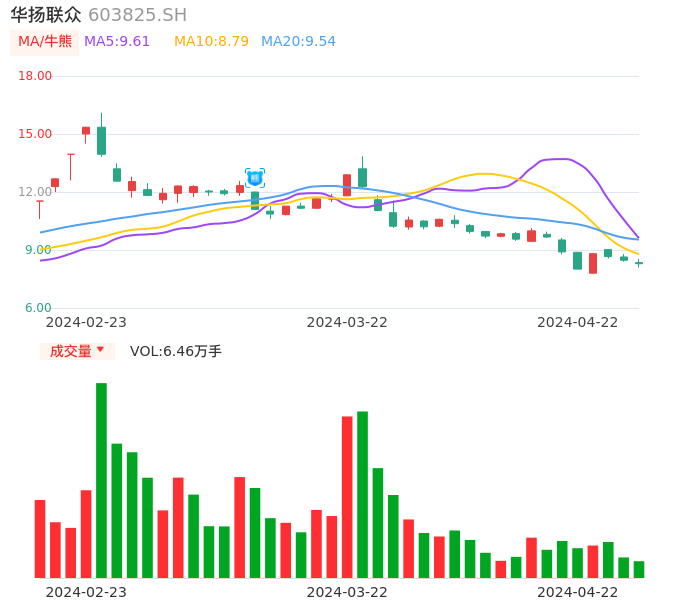The width and height of the screenshot is (686, 606).
Task: Click the 6.00 price axis label
Action: tap(38, 308)
